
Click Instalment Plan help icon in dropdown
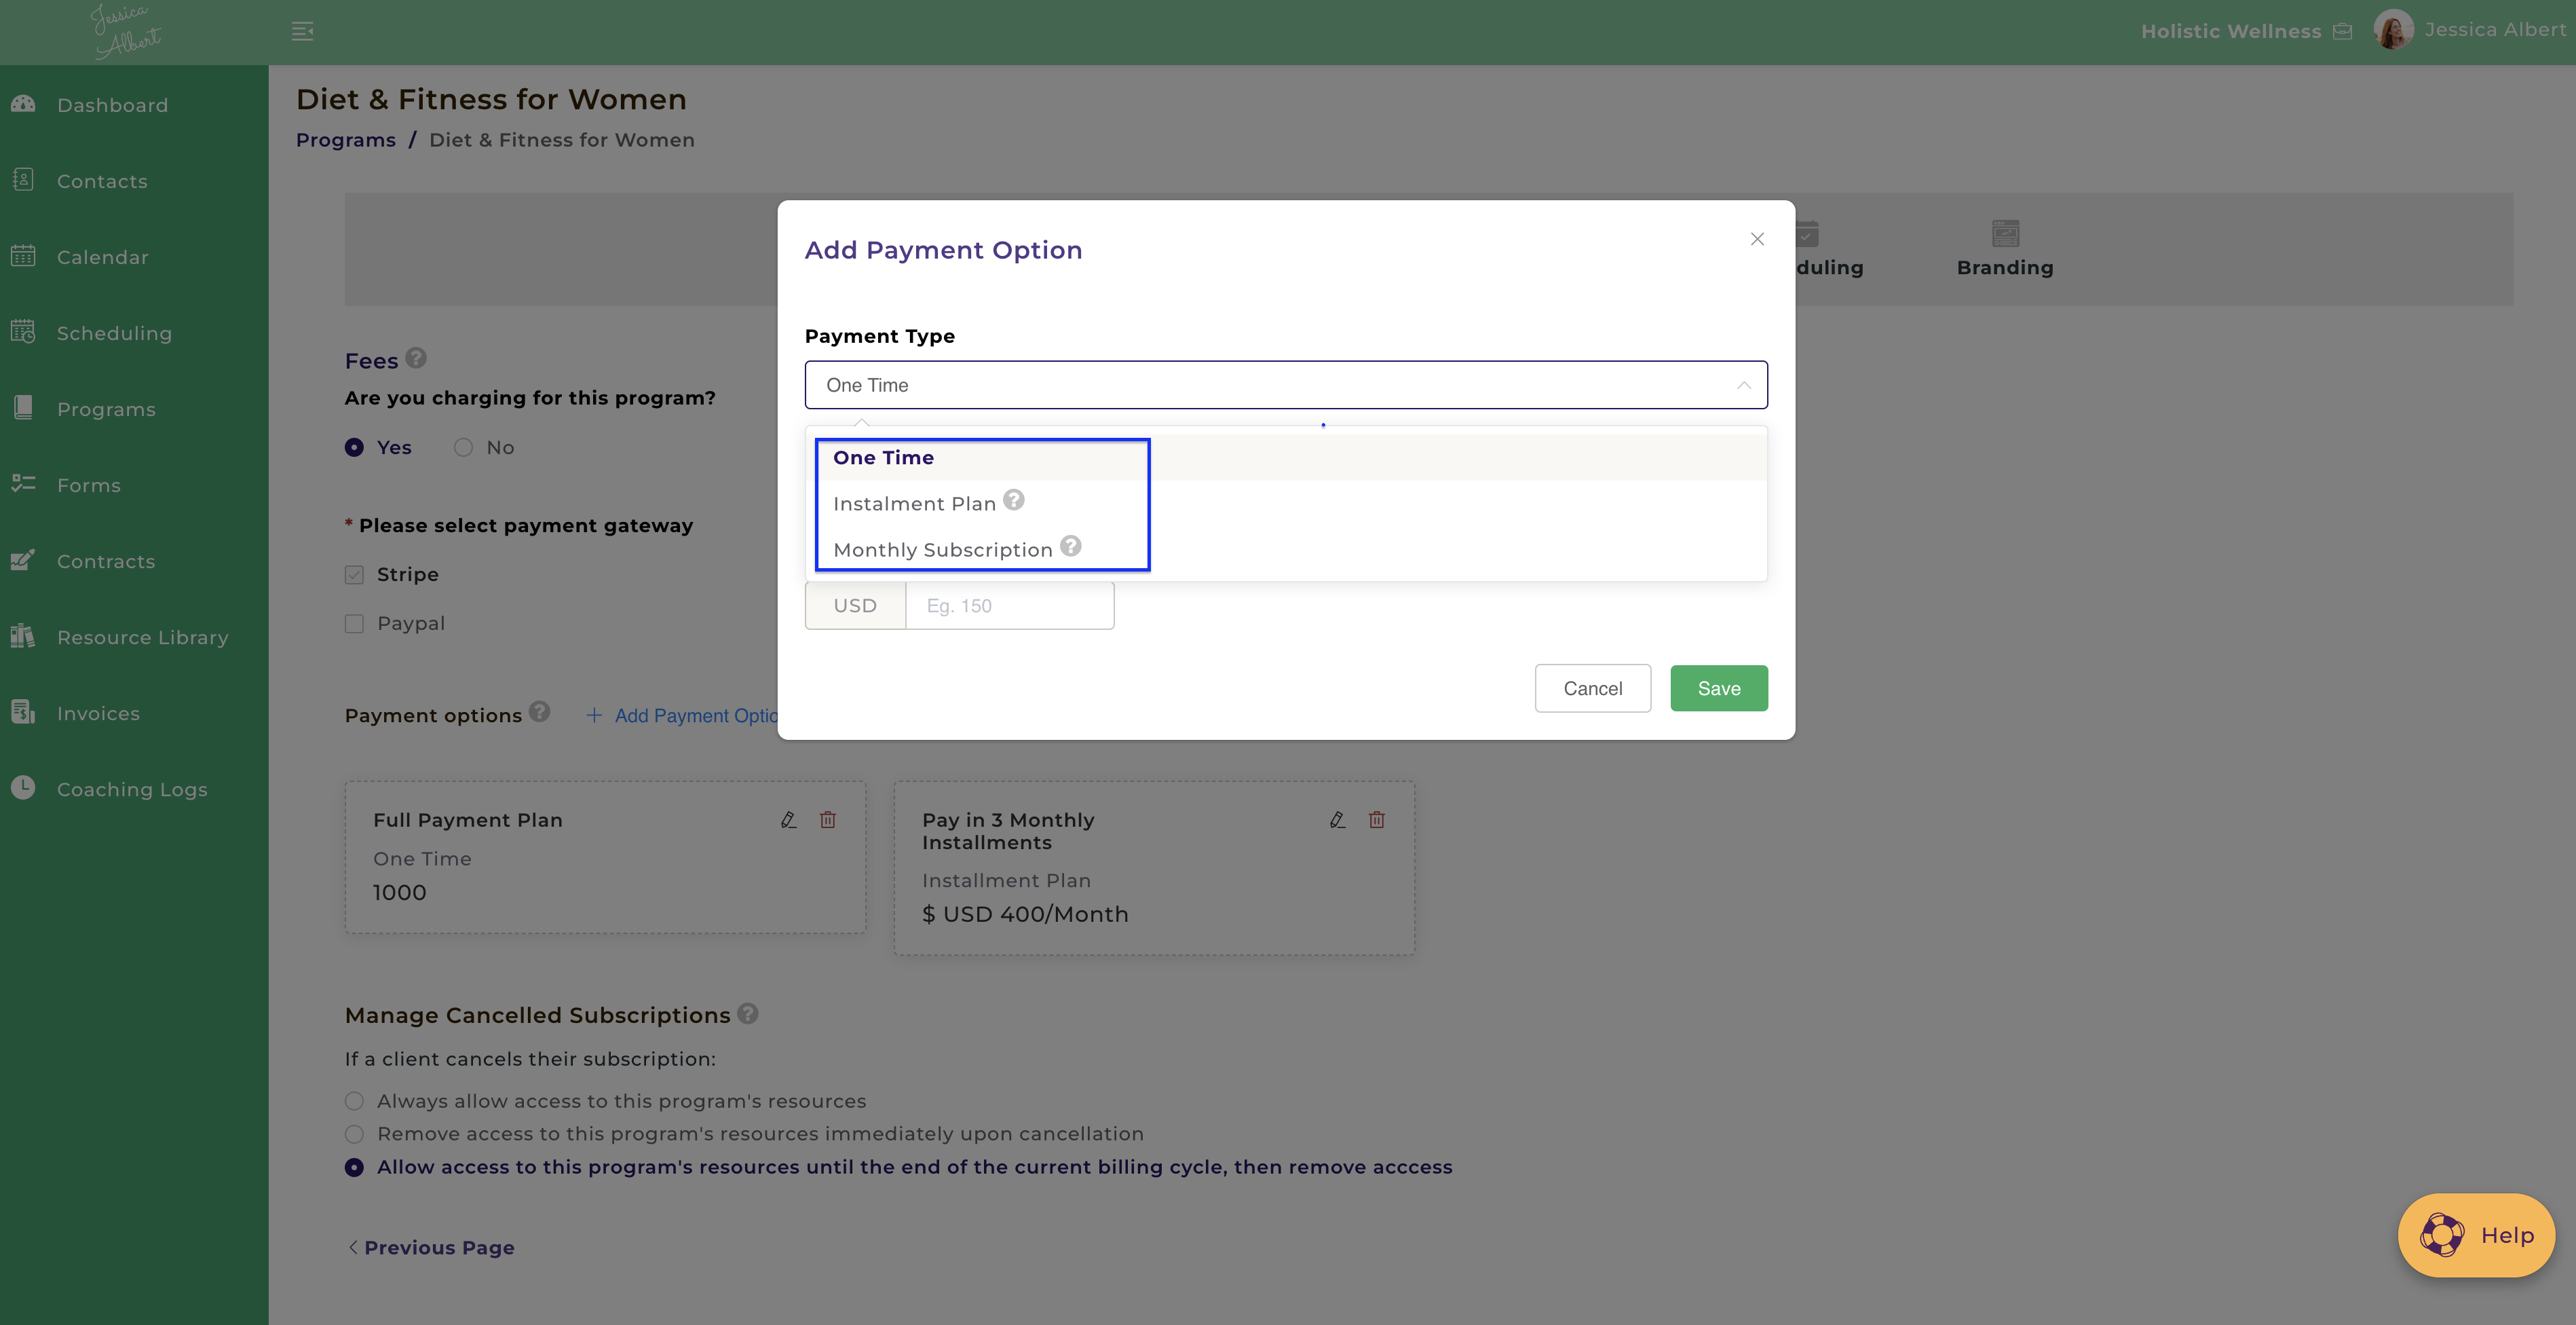tap(1014, 499)
